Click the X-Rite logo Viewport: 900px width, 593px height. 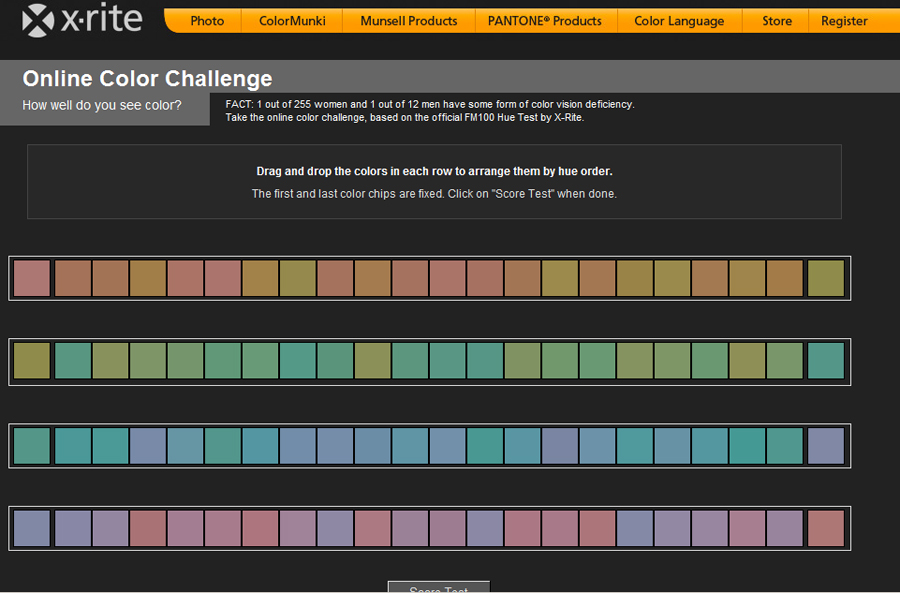point(82,19)
